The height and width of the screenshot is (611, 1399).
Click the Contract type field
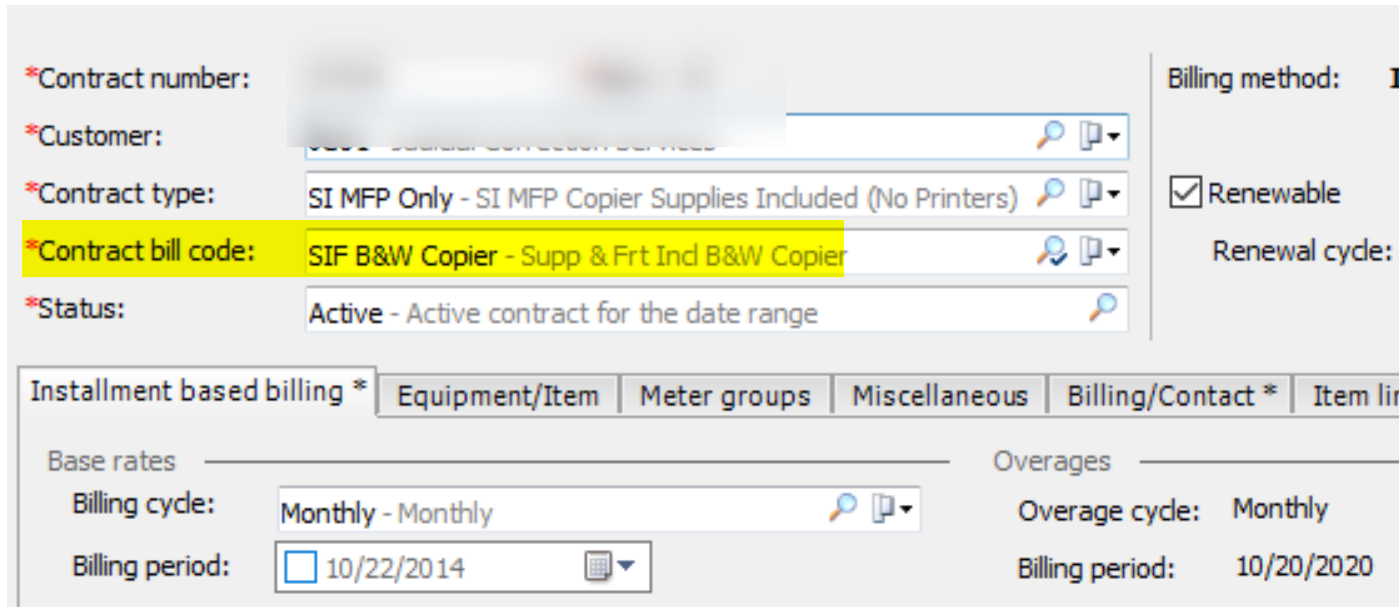717,194
